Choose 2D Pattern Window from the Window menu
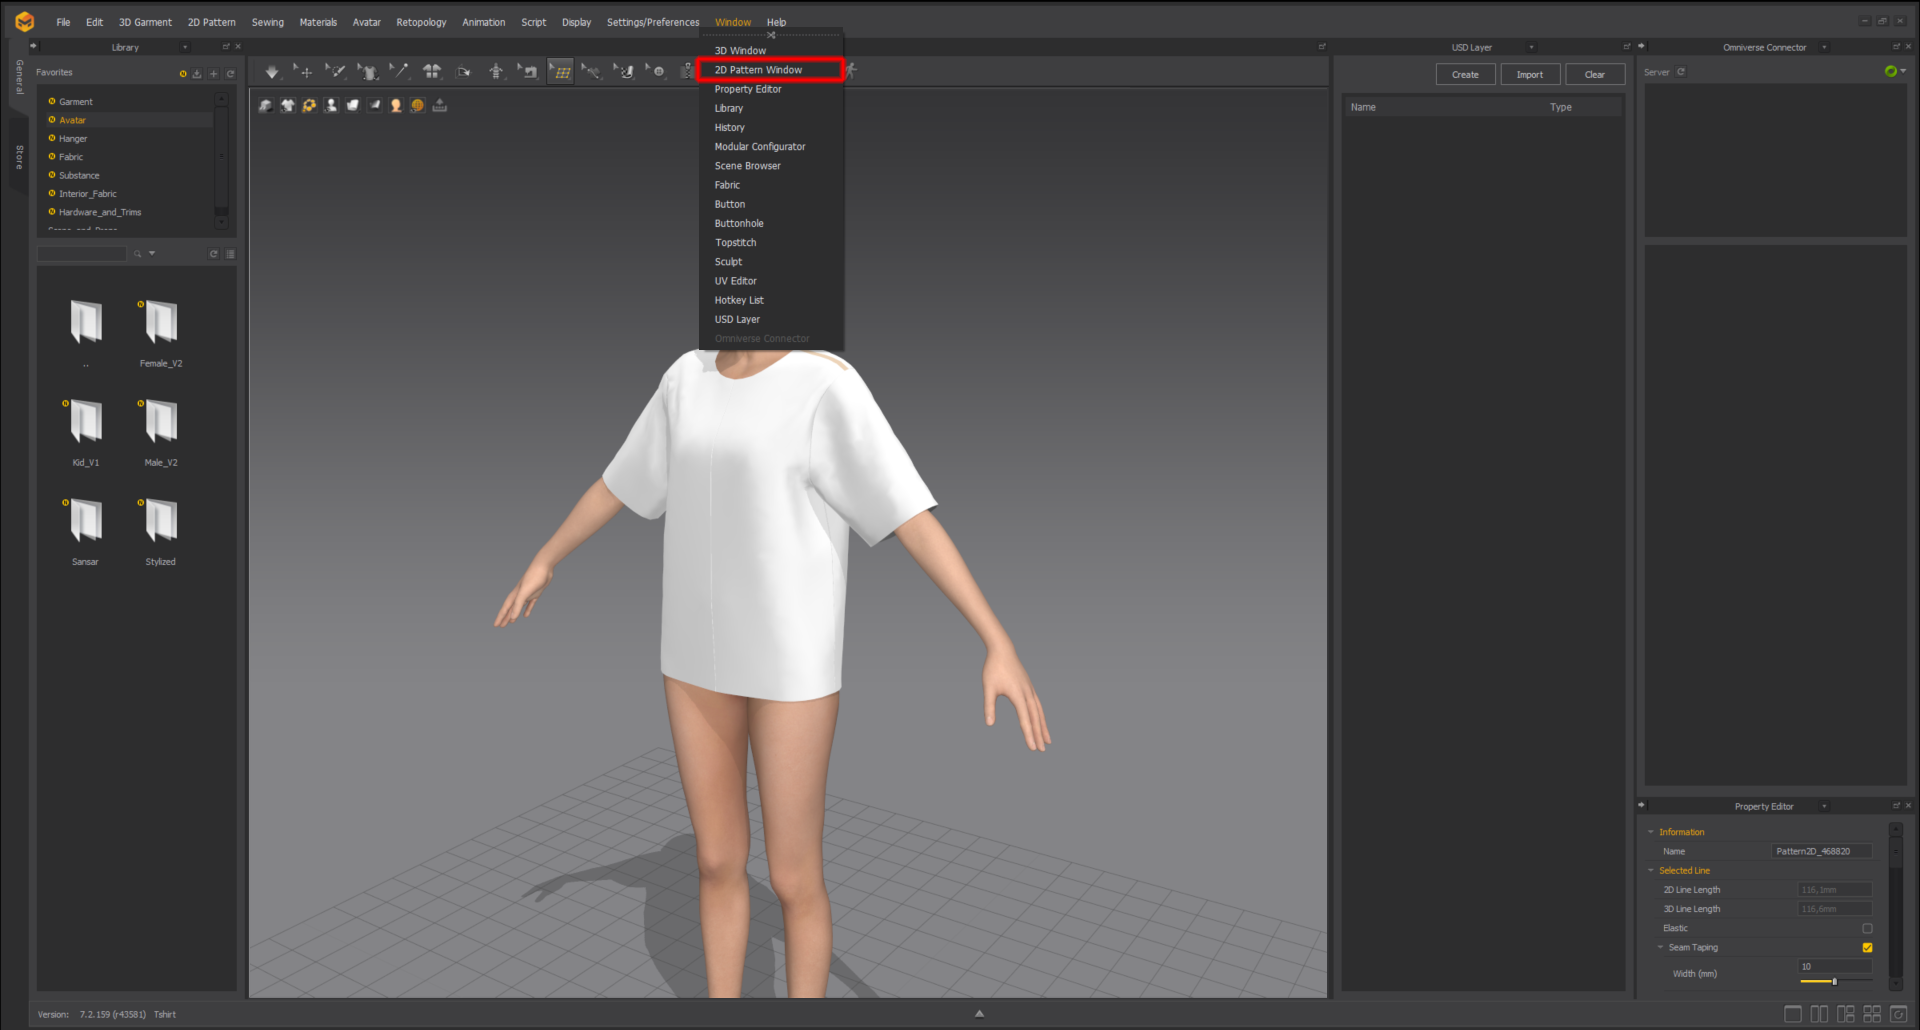 click(x=757, y=70)
